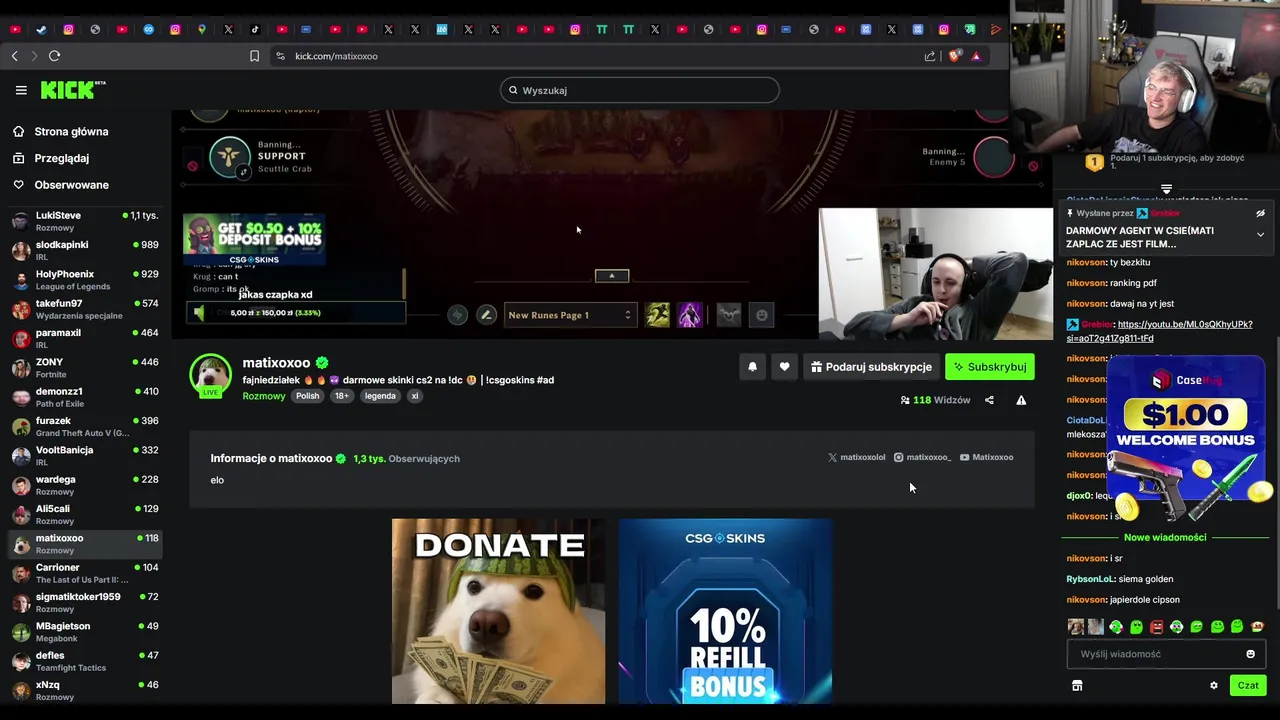Open demonzz1 channel in sidebar

(x=85, y=397)
